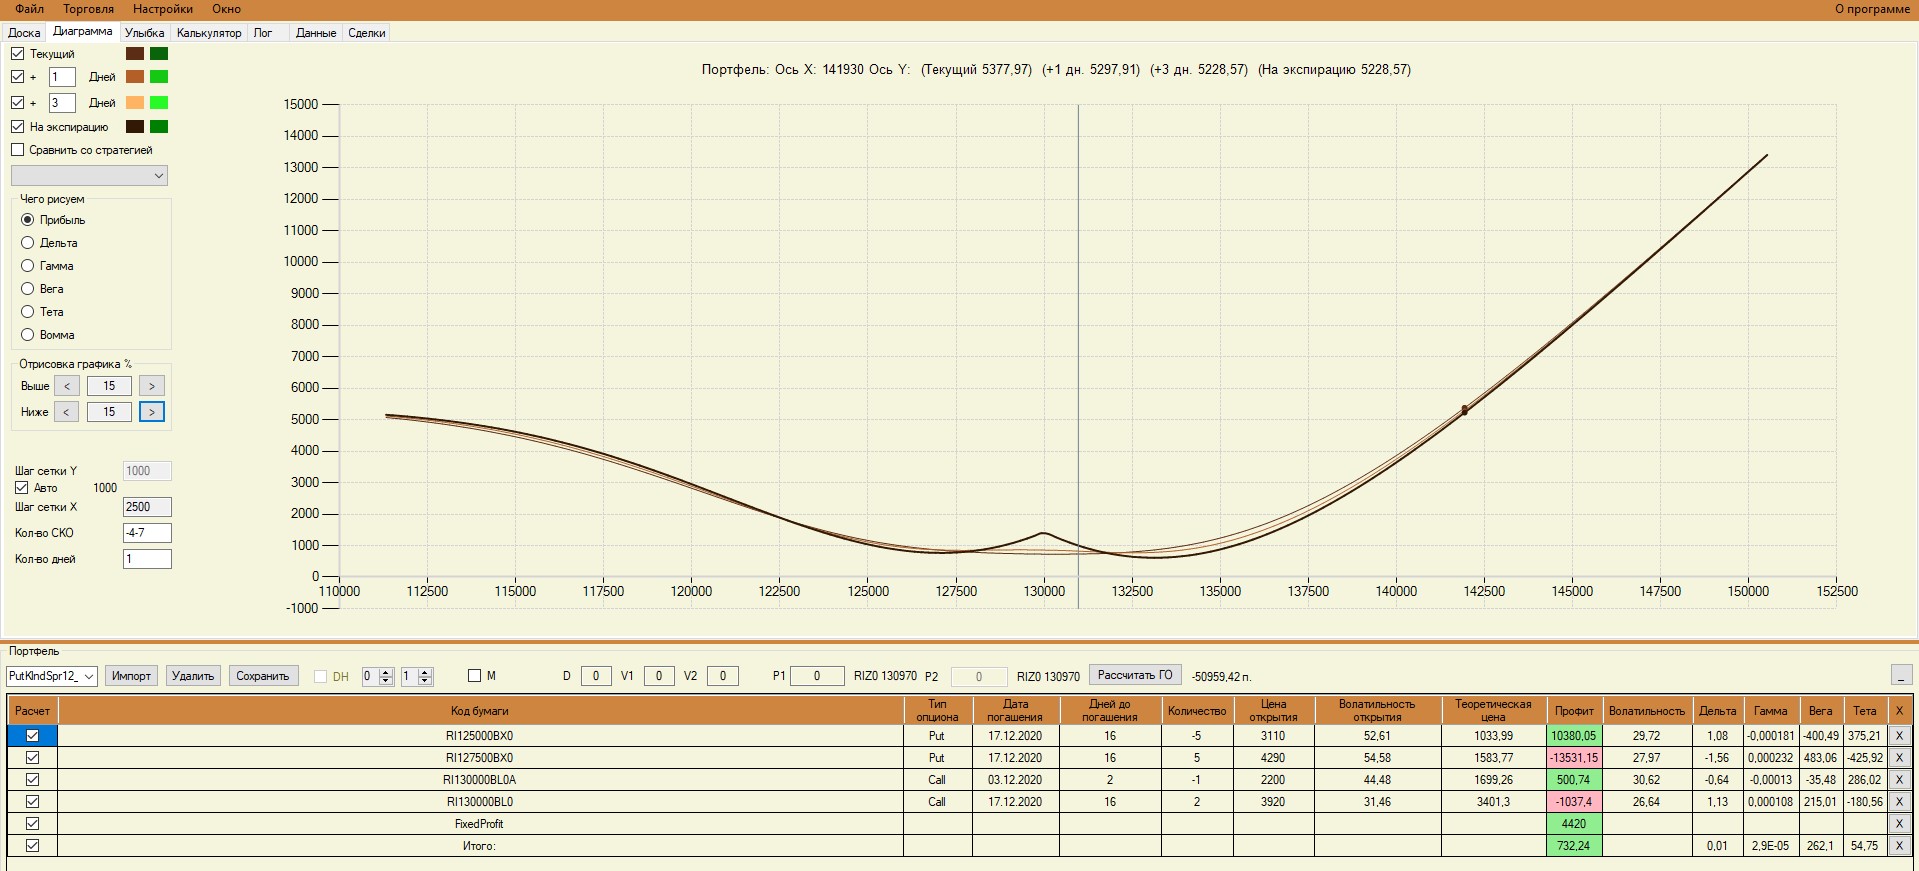
Task: Open the Настройки menu
Action: pyautogui.click(x=163, y=9)
